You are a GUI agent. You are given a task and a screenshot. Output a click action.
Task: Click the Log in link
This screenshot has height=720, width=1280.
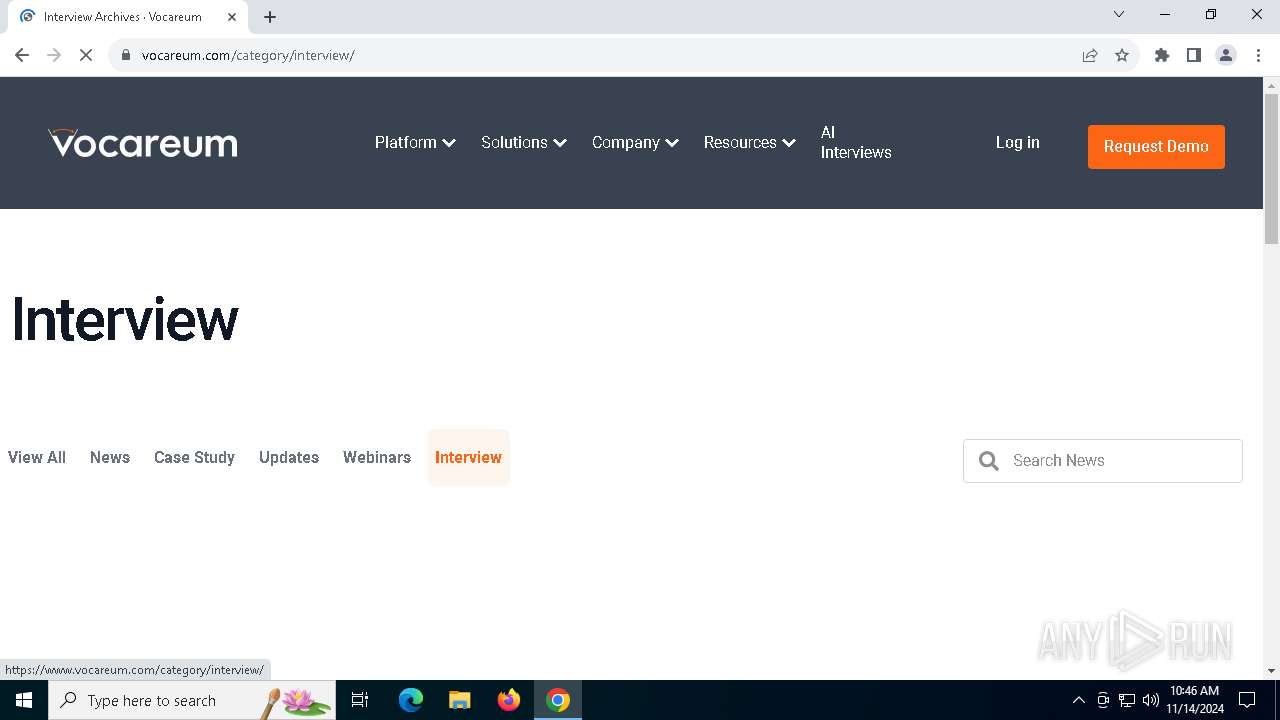pyautogui.click(x=1017, y=142)
